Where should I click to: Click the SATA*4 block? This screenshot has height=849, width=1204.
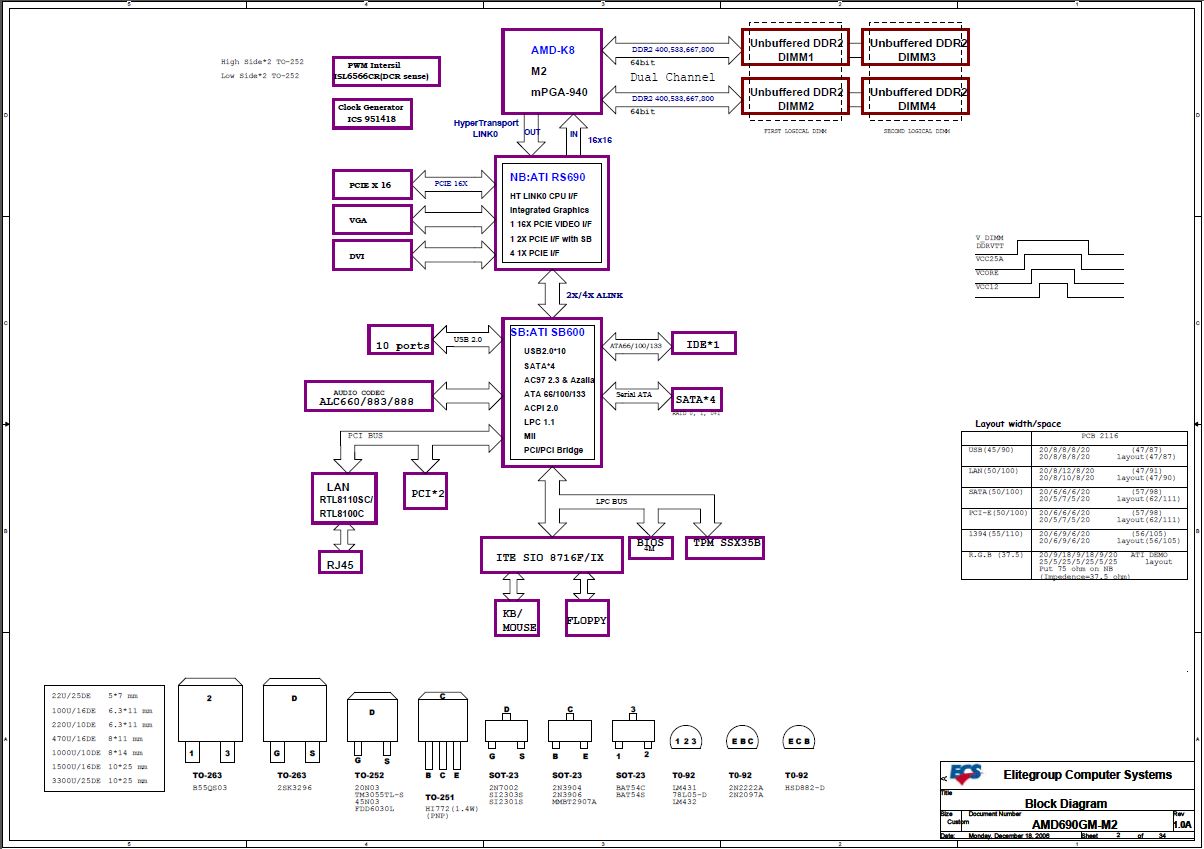click(x=697, y=399)
